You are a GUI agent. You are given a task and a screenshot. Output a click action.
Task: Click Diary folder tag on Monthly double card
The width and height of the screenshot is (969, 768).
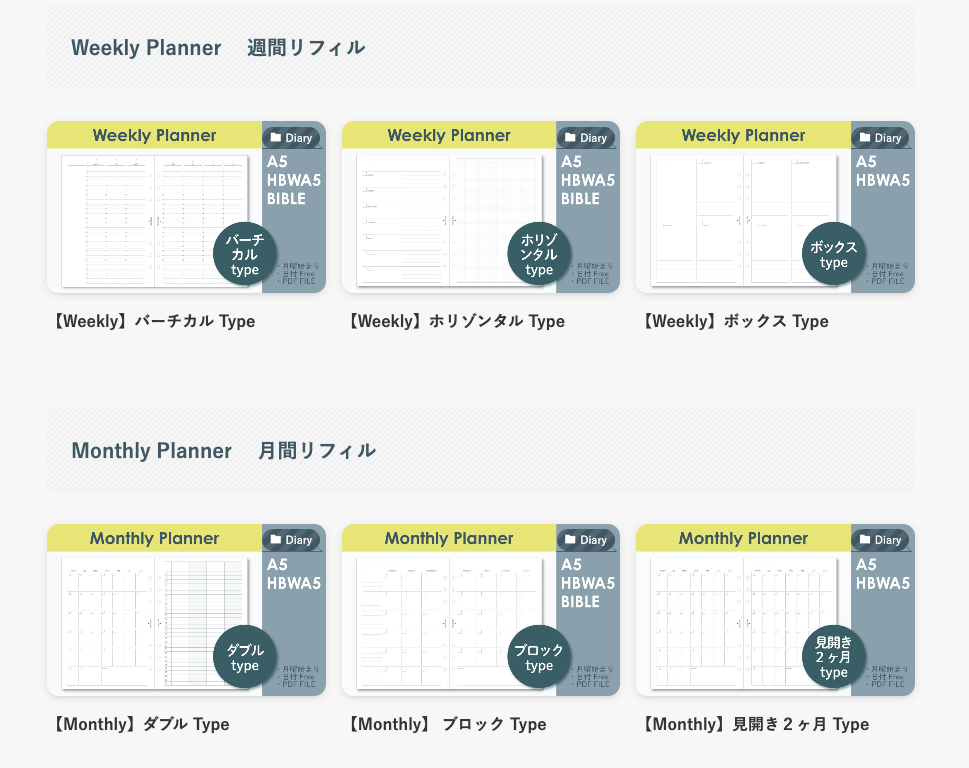click(291, 540)
